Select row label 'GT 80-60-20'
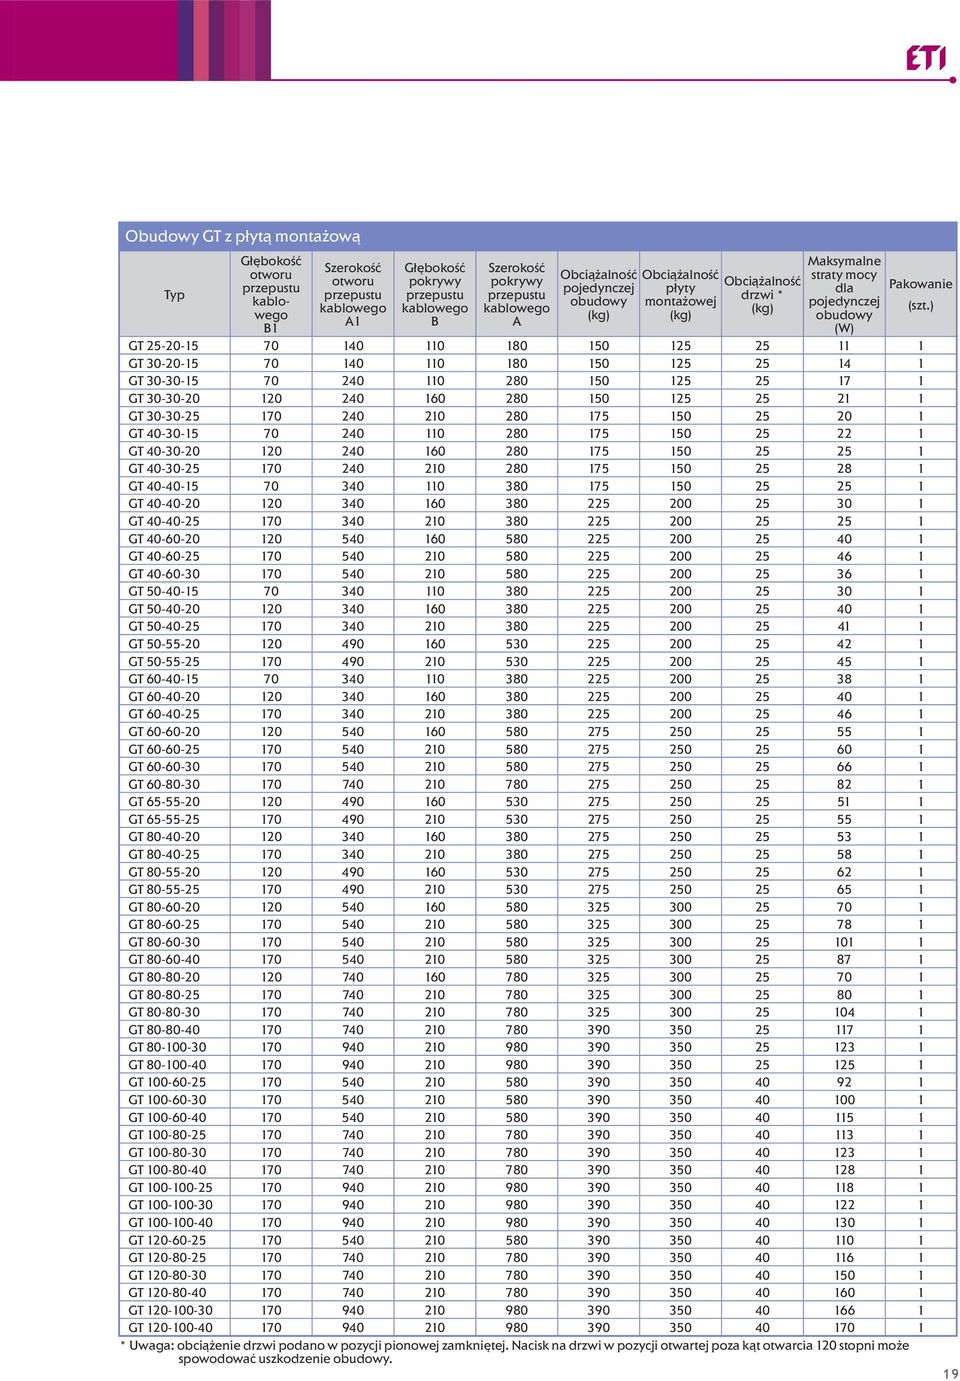 pyautogui.click(x=164, y=907)
